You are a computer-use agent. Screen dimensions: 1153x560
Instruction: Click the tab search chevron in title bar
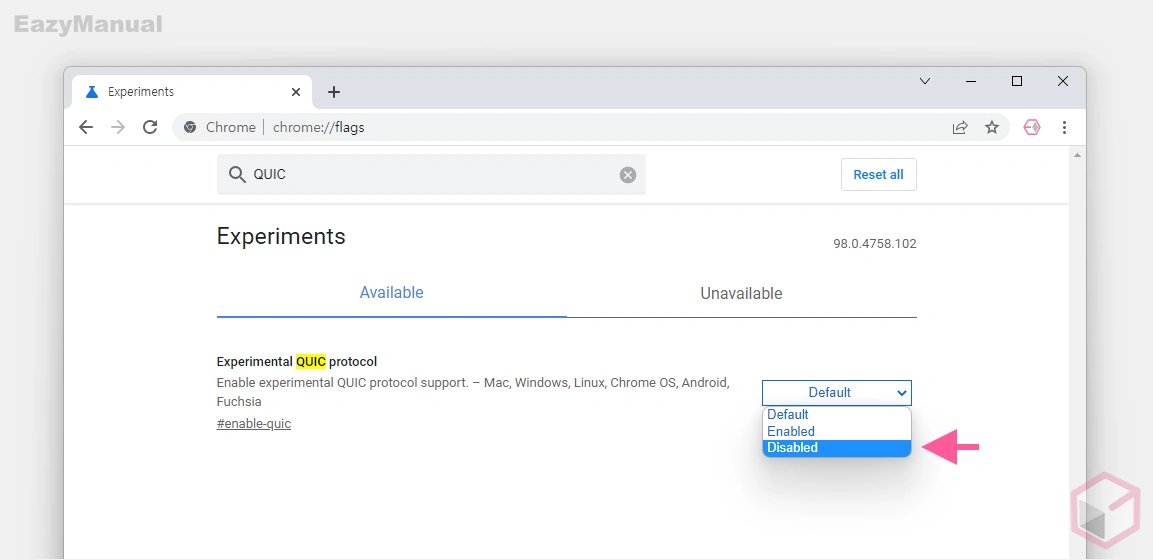click(926, 82)
